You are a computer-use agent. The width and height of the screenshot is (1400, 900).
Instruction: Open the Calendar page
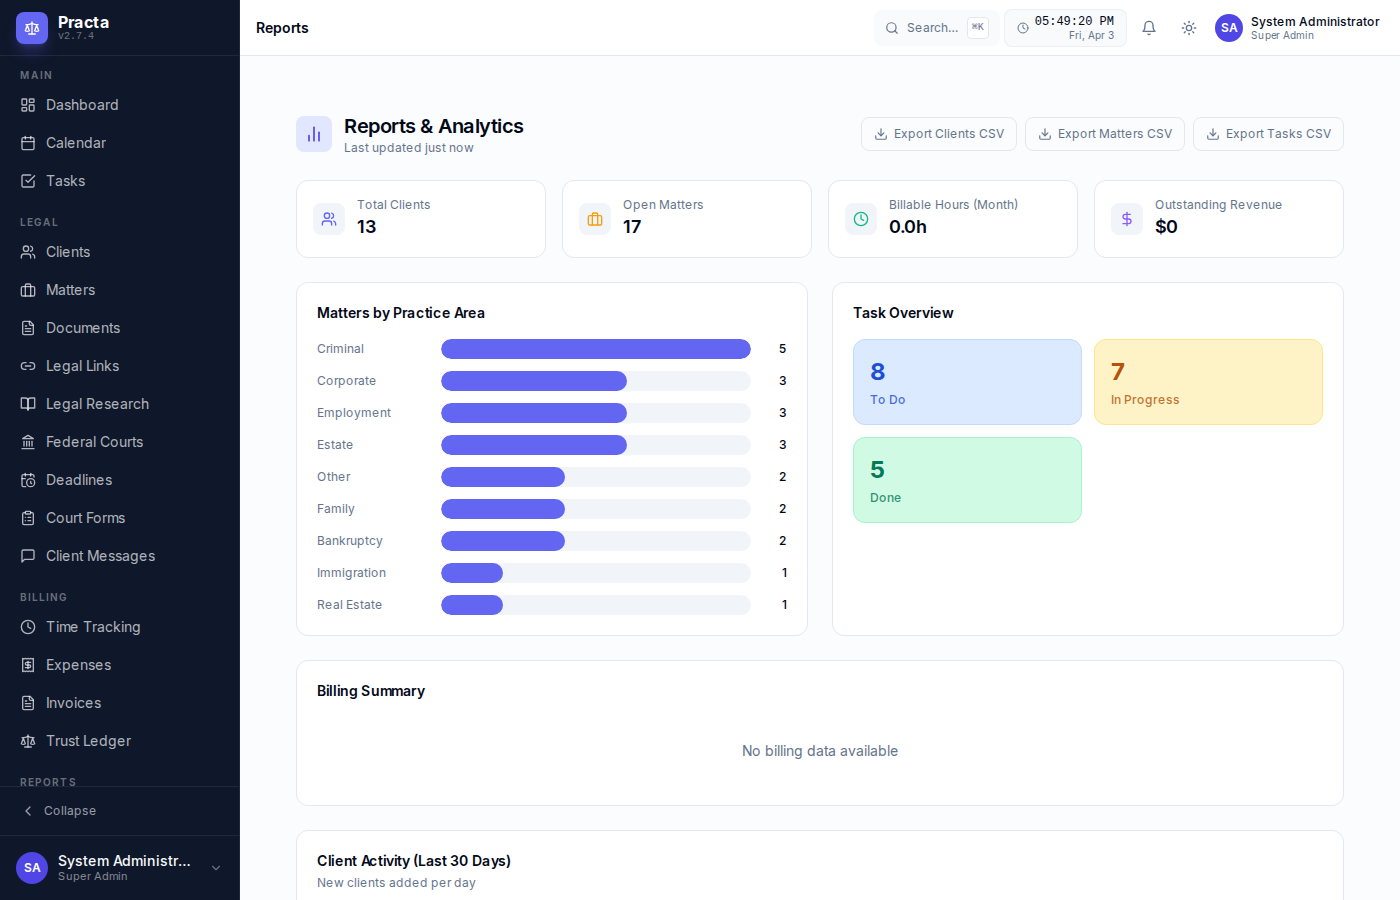120,143
